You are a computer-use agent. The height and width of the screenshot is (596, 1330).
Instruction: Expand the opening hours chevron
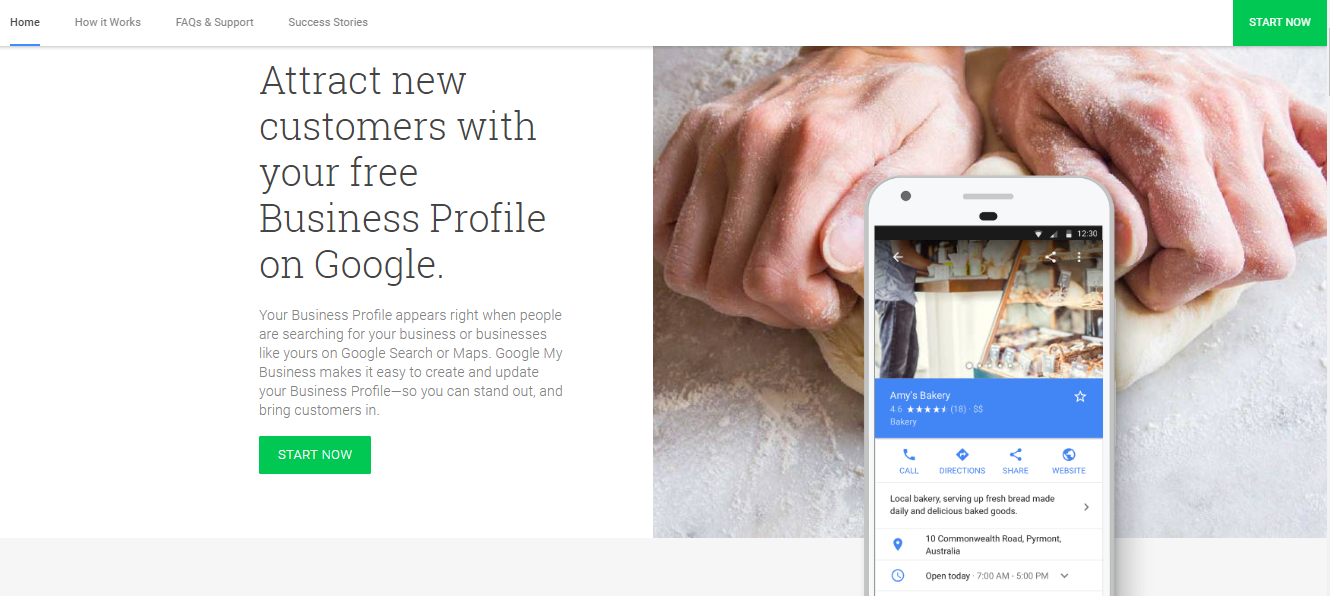tap(1064, 576)
